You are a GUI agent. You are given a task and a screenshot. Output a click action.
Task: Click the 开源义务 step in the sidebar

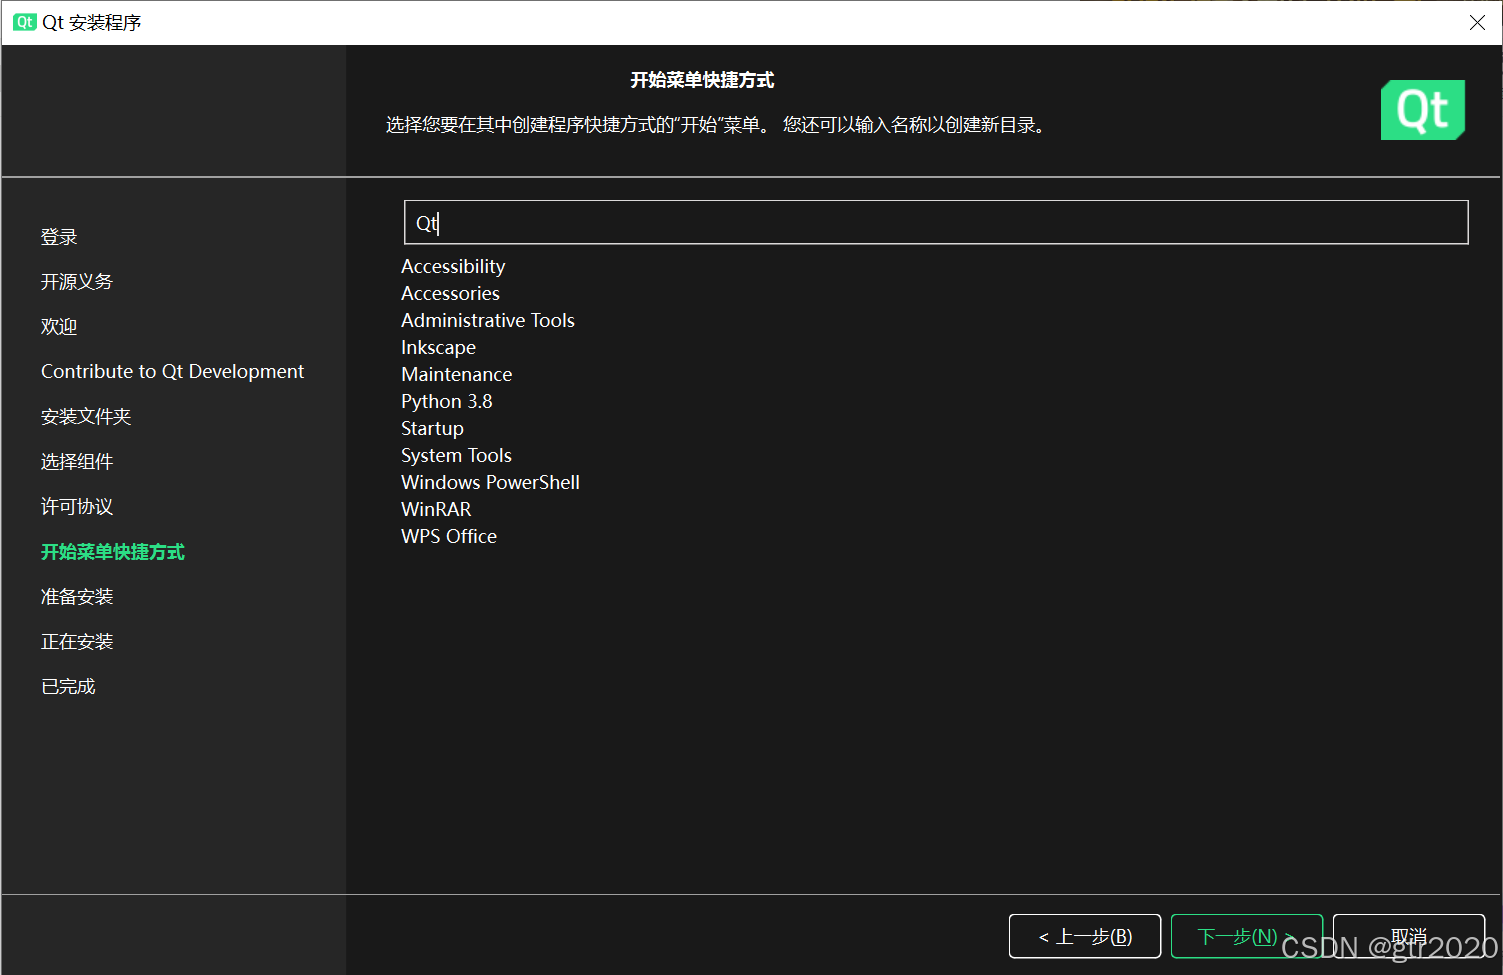click(x=77, y=282)
